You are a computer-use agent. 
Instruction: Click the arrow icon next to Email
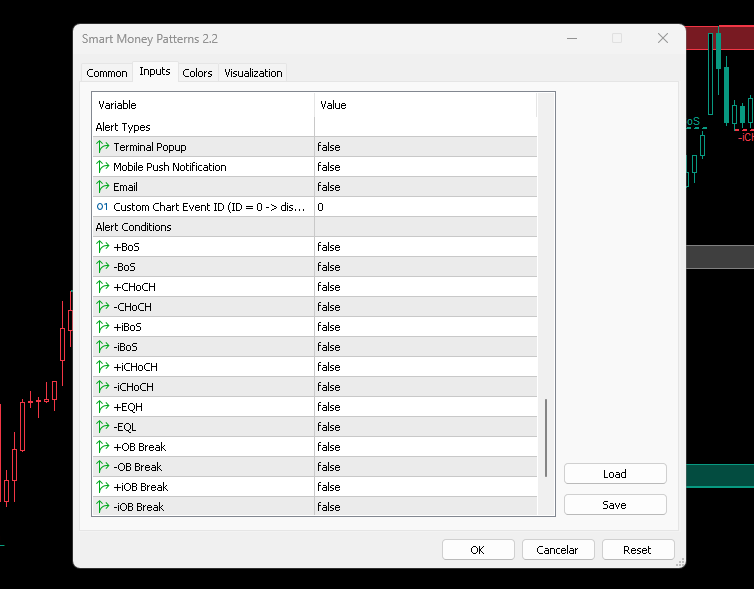pos(102,187)
